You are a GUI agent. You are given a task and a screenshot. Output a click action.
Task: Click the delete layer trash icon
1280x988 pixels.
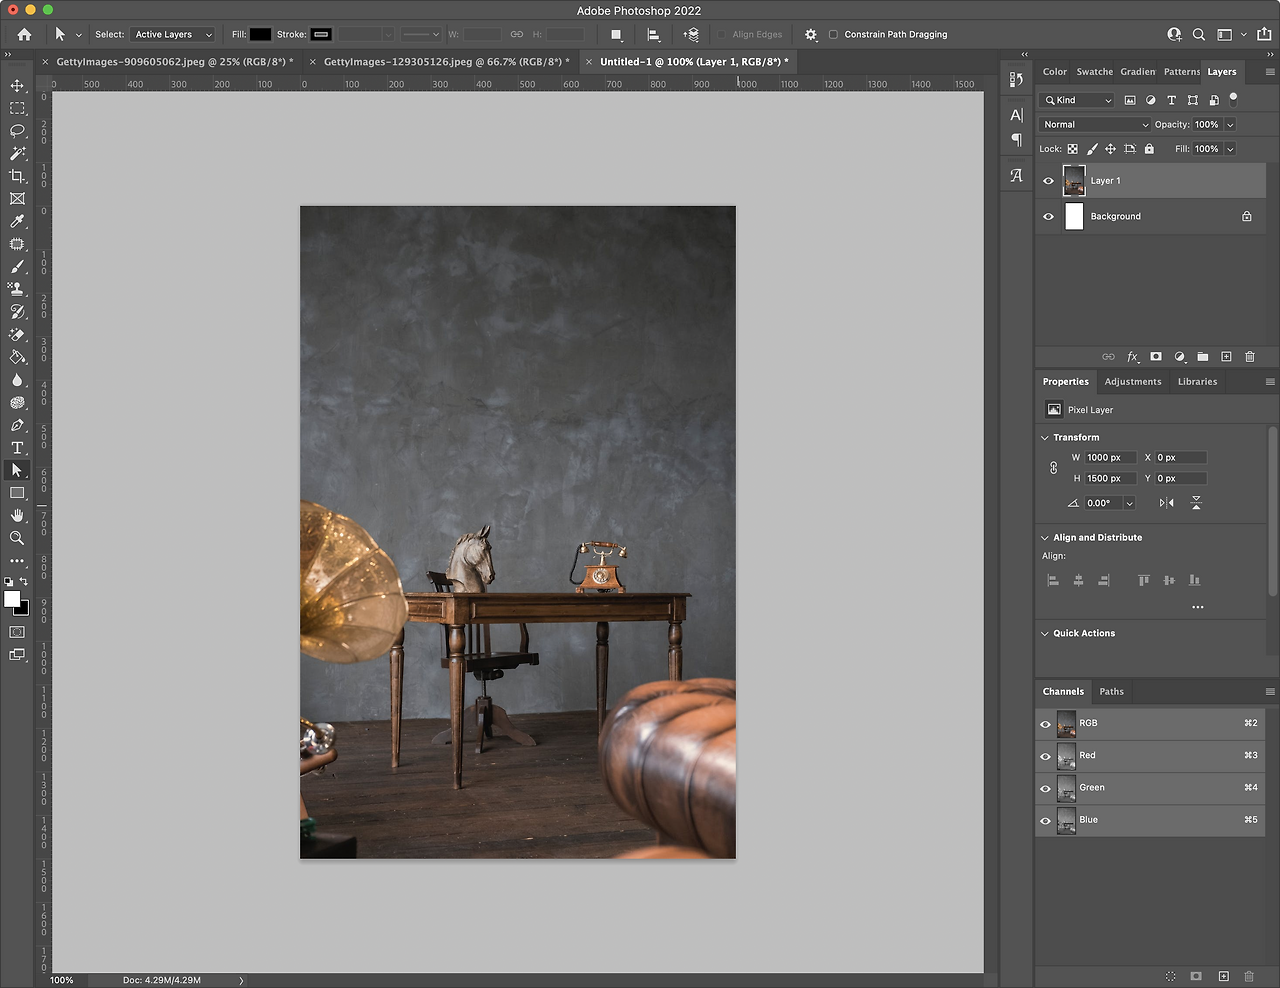pos(1249,357)
